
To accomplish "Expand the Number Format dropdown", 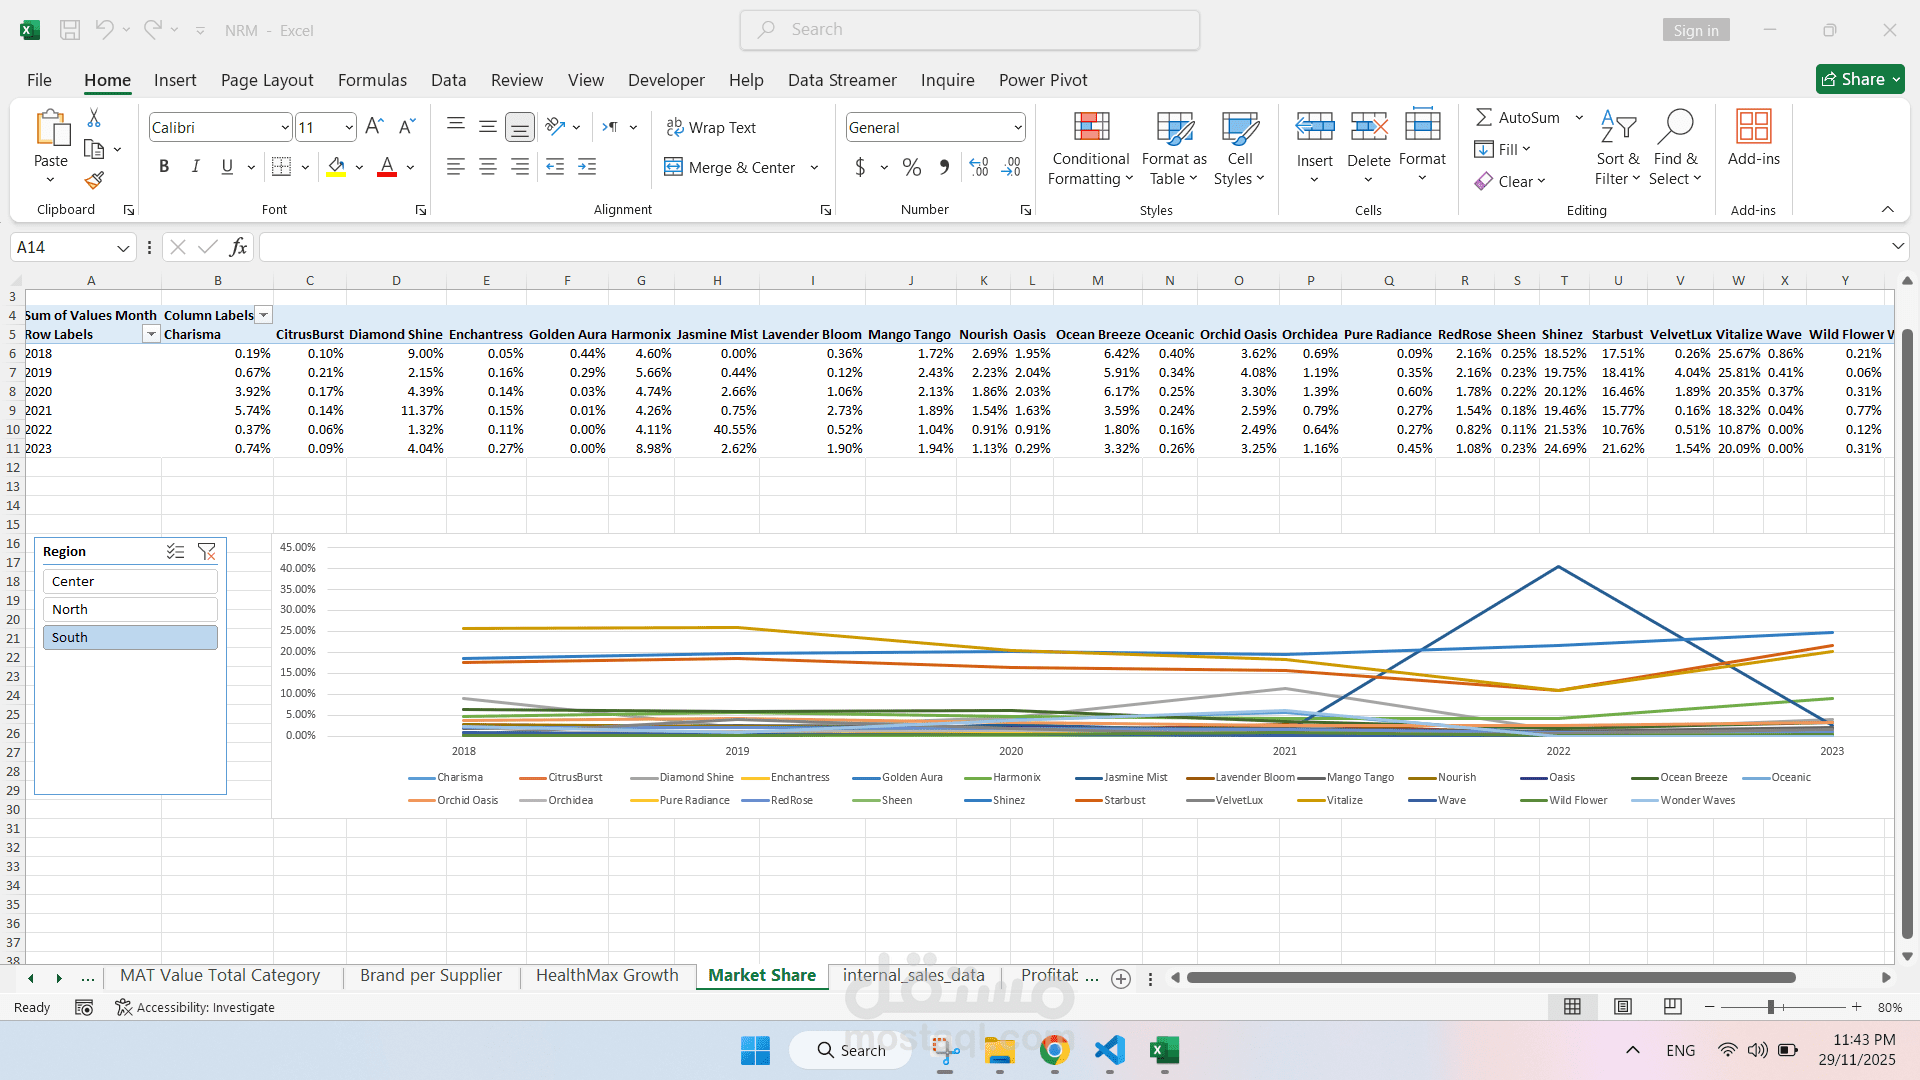I will click(x=1018, y=128).
